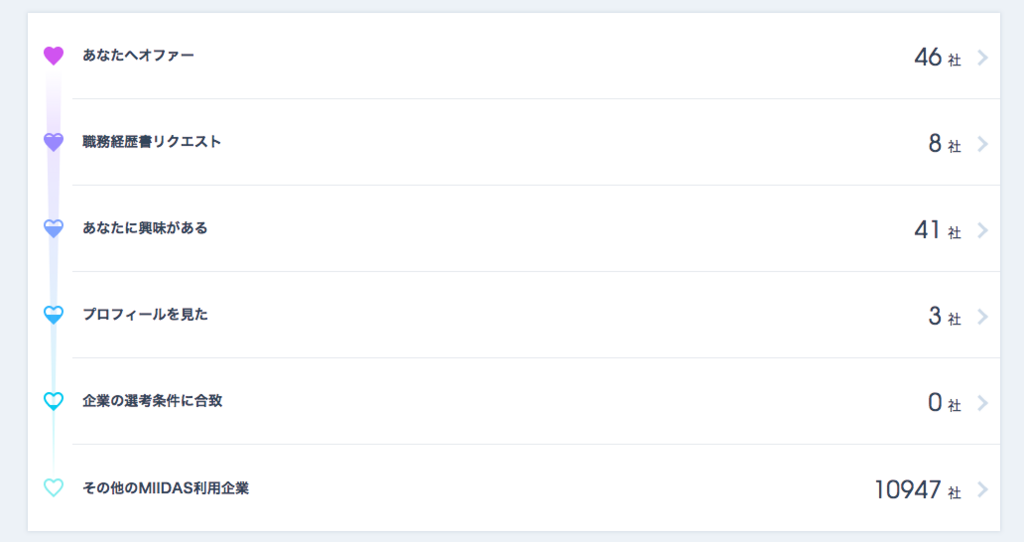View the 46 社 offer count
The height and width of the screenshot is (542, 1024).
pos(937,57)
